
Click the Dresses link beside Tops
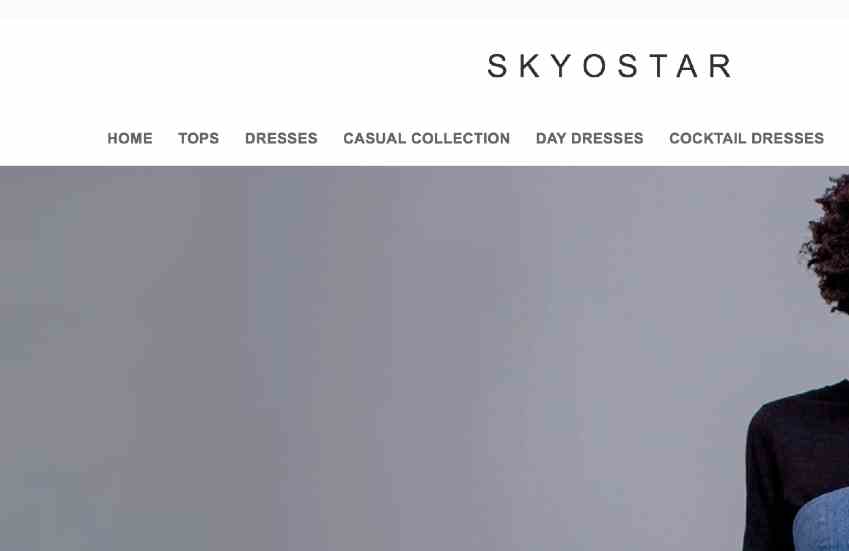tap(281, 139)
